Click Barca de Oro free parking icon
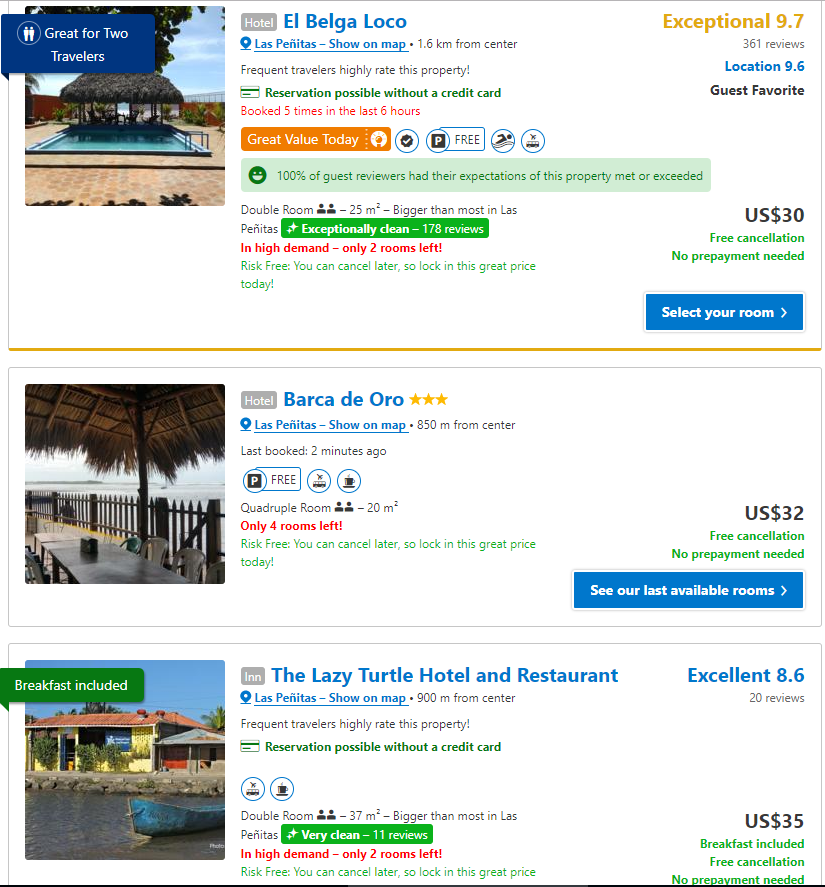The width and height of the screenshot is (825, 887). pos(255,481)
